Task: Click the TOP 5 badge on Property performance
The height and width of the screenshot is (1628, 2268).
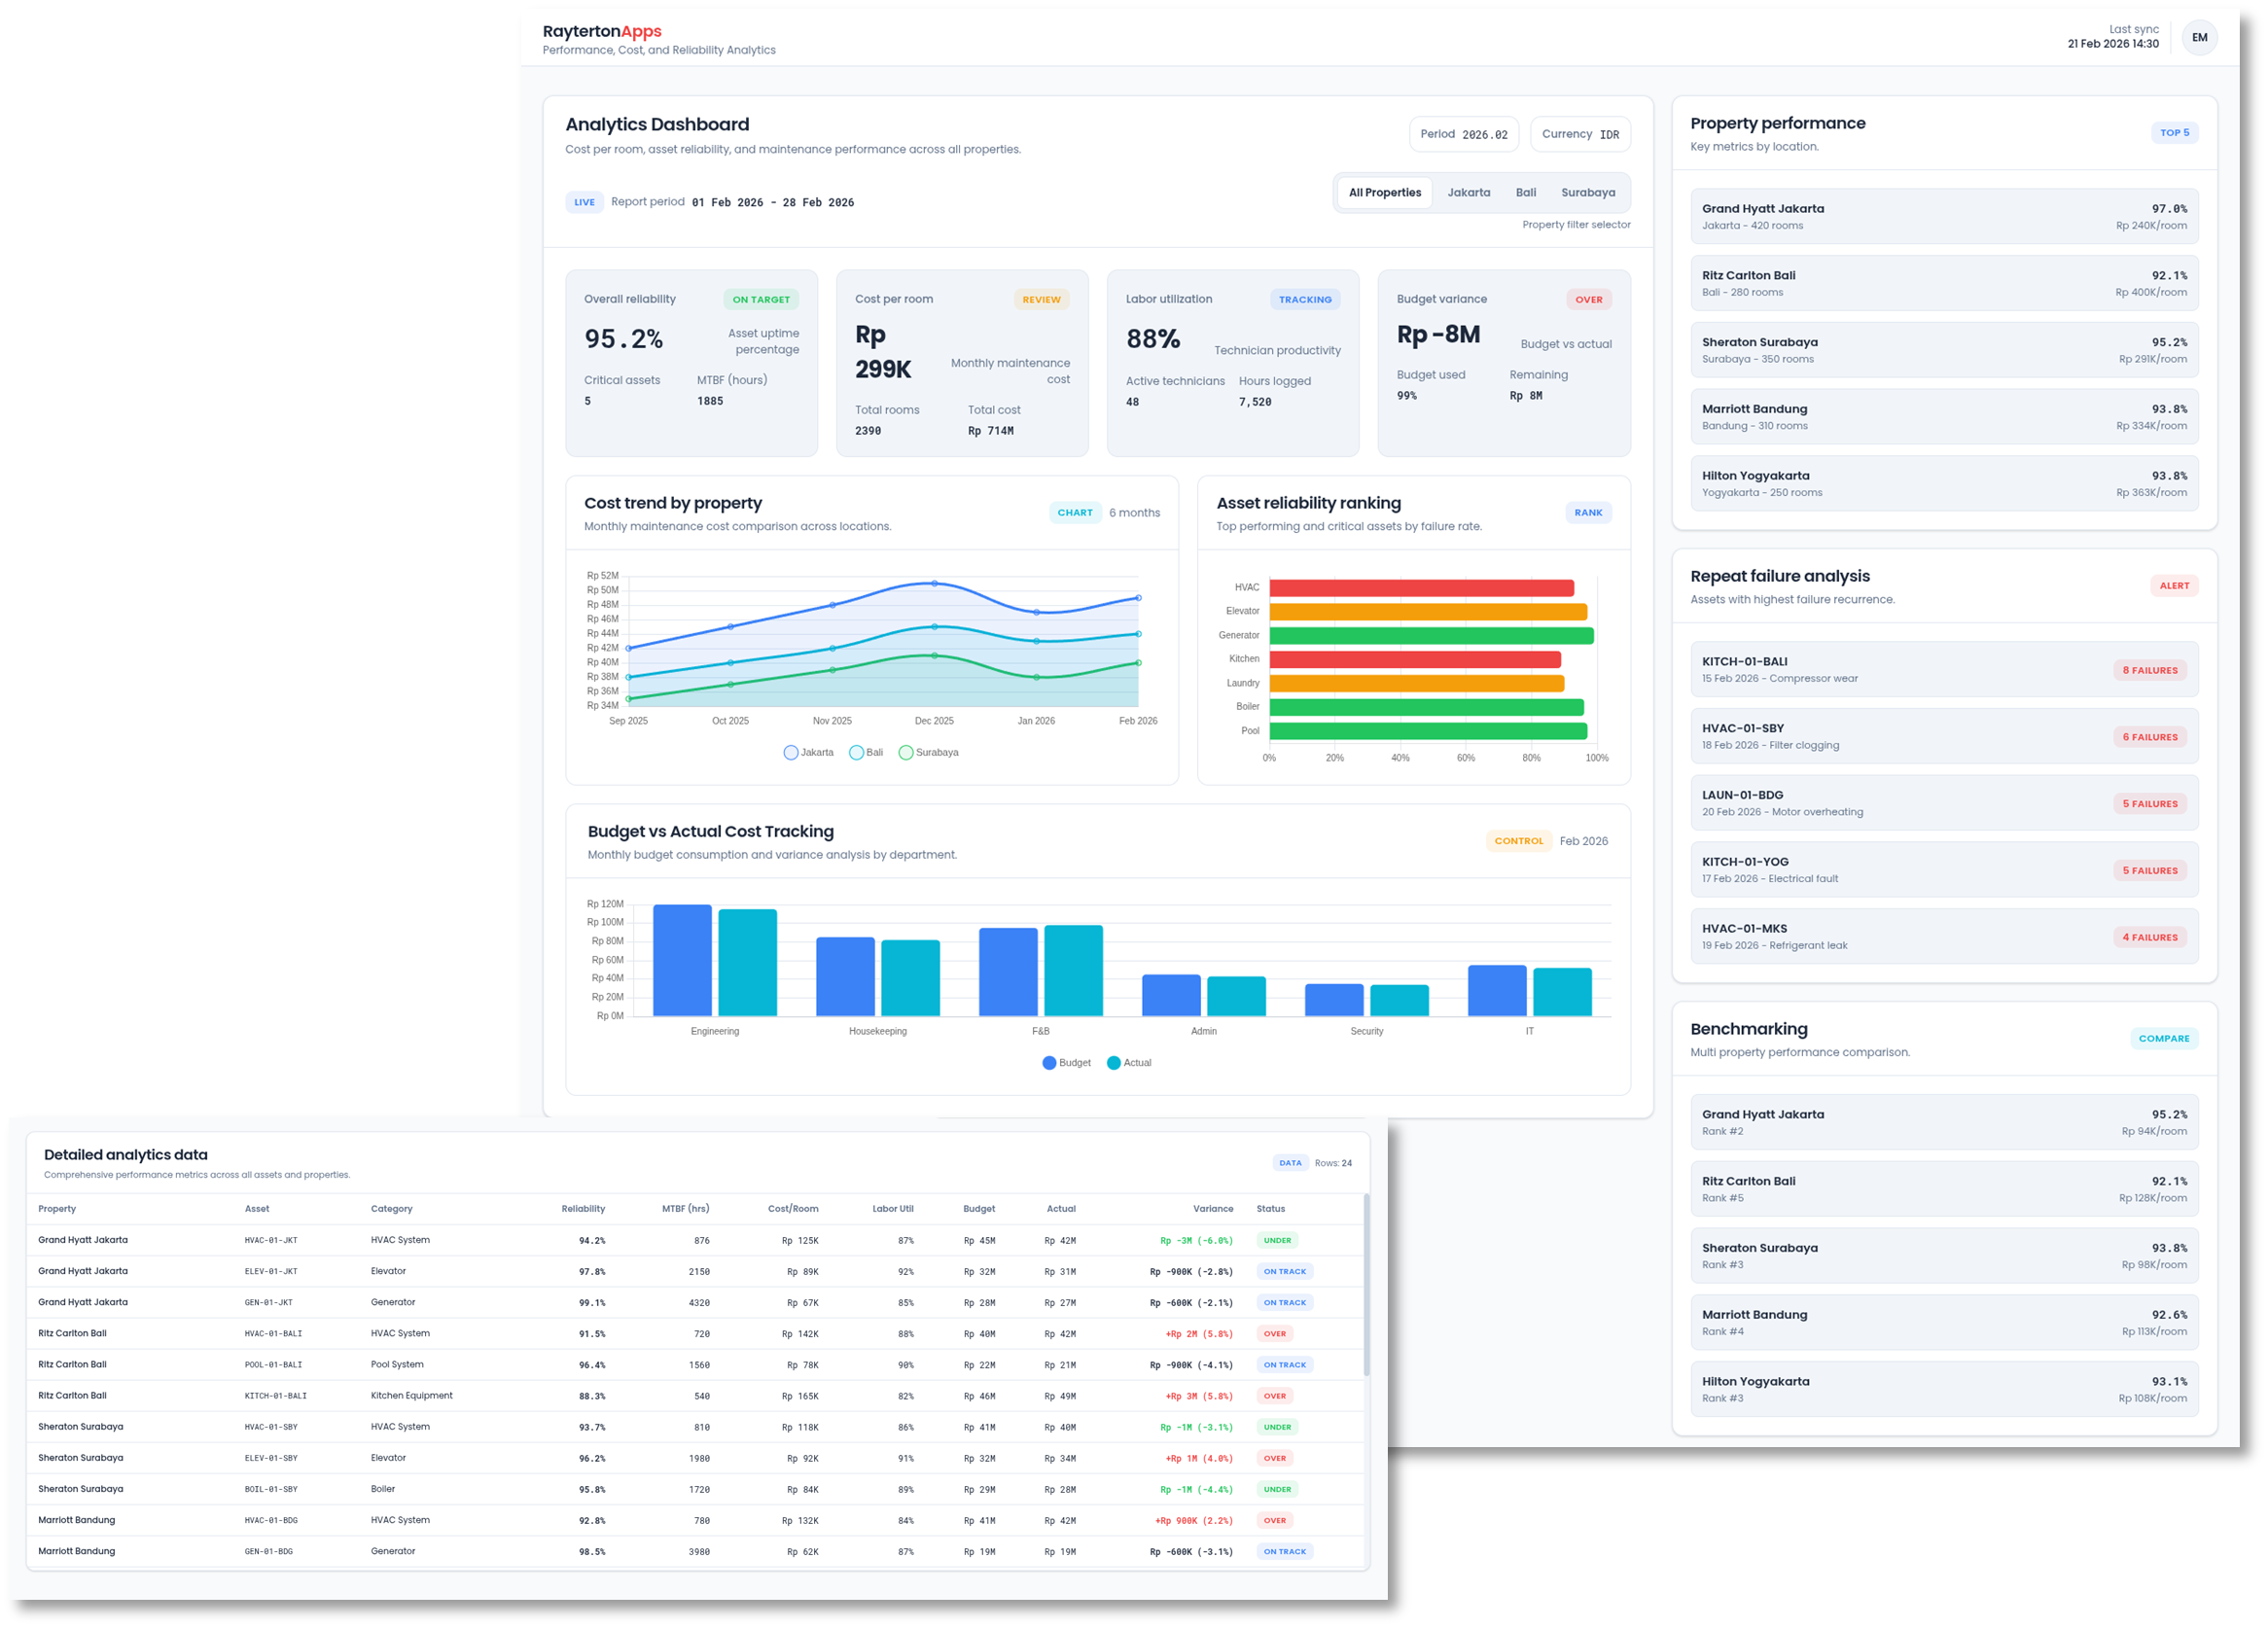Action: click(x=2175, y=132)
